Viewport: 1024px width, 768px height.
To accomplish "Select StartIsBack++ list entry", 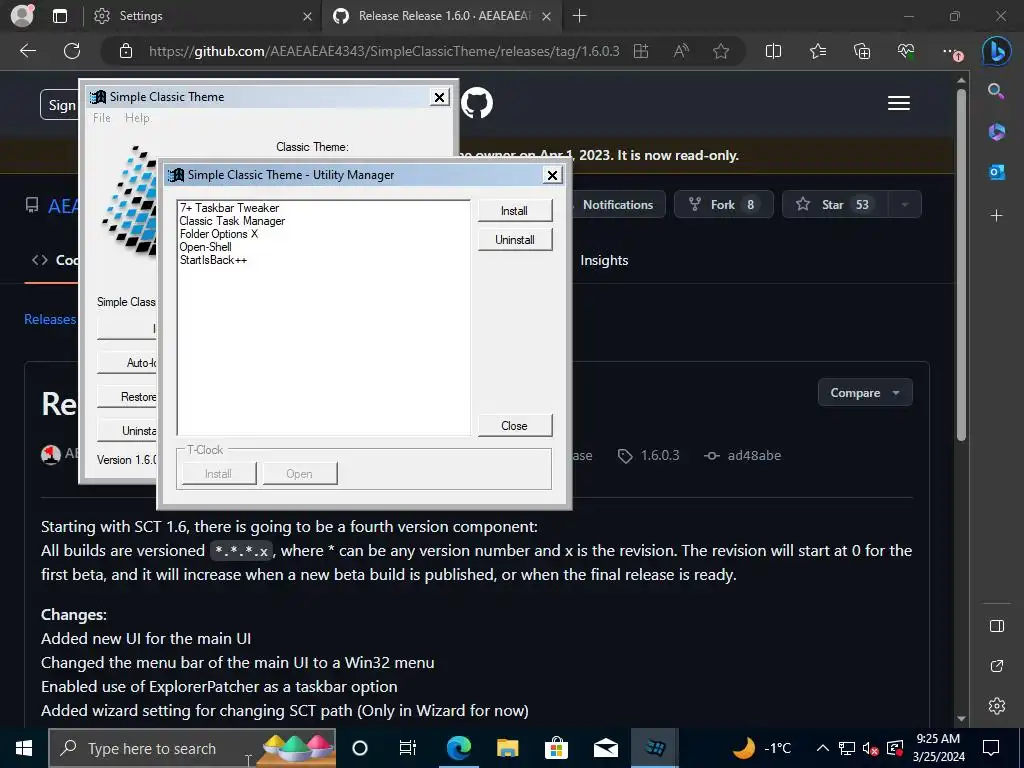I will [213, 260].
